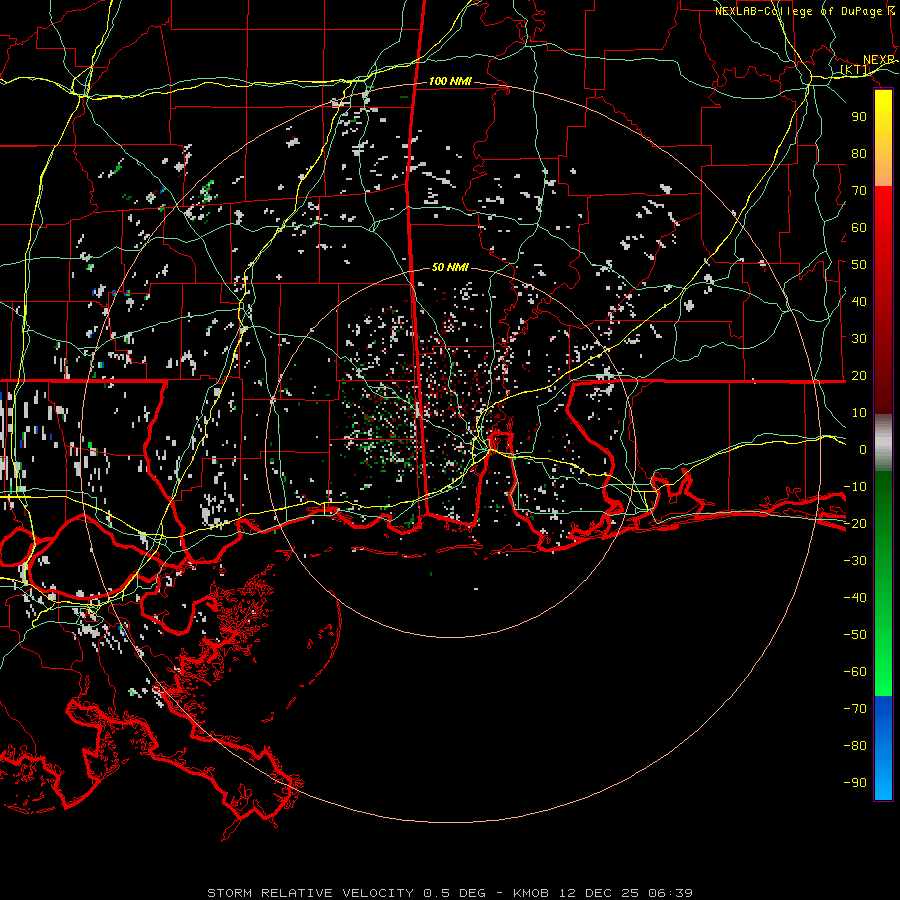
Task: Click the 40 value on velocity scale
Action: pyautogui.click(x=859, y=302)
